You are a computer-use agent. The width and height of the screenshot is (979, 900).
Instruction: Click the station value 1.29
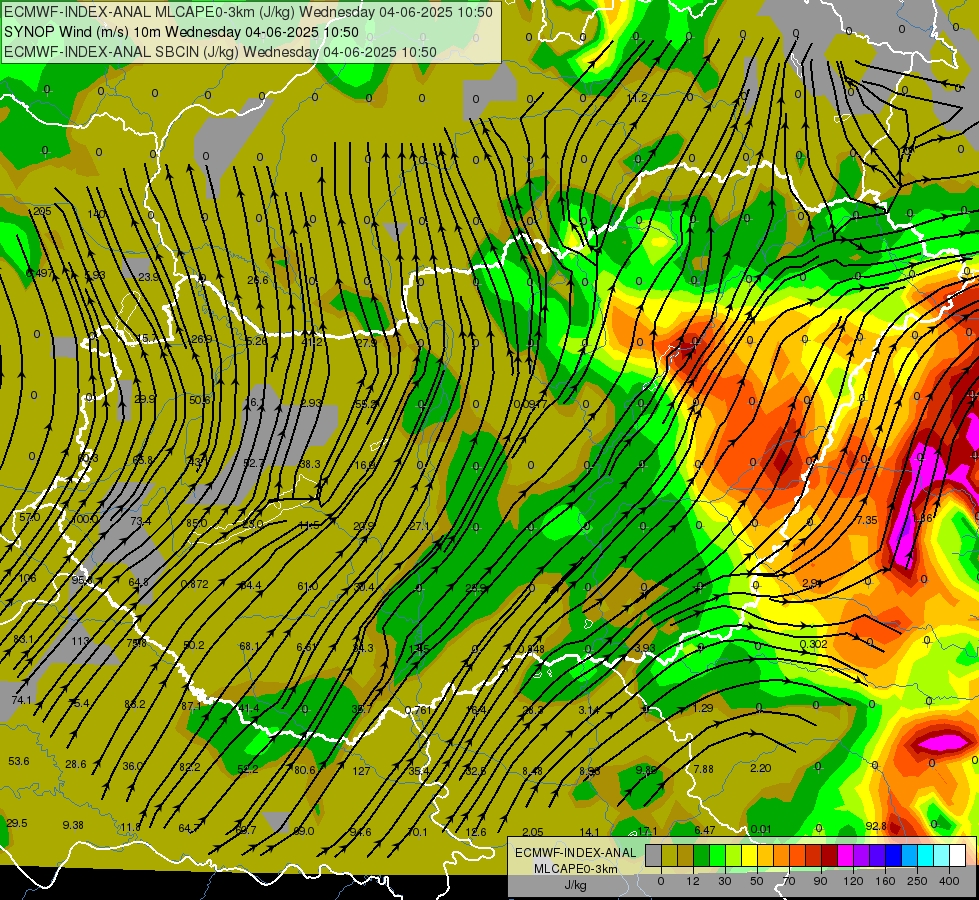tap(702, 708)
